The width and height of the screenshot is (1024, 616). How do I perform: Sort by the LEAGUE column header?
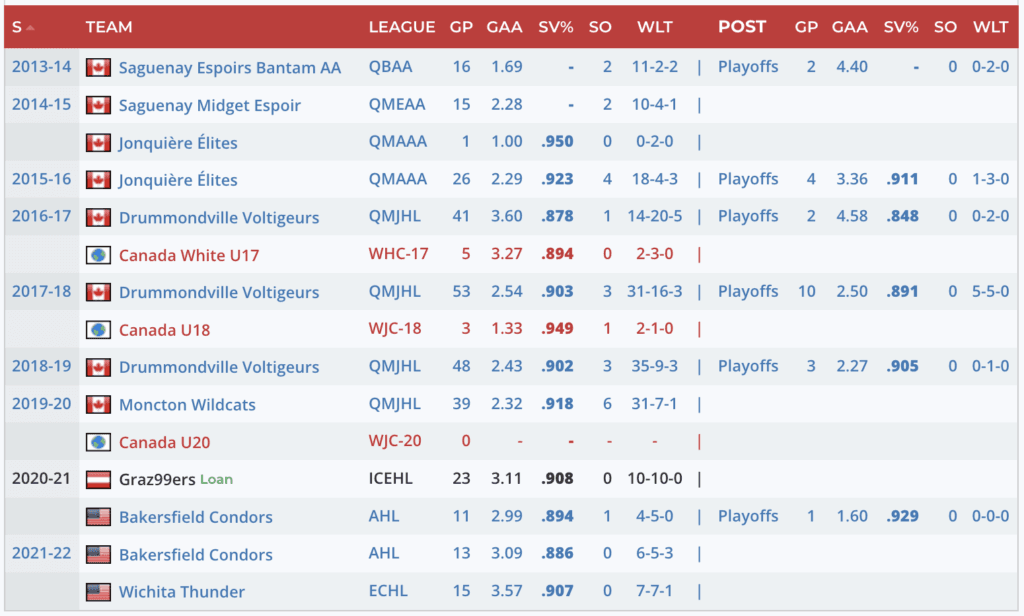pyautogui.click(x=401, y=28)
